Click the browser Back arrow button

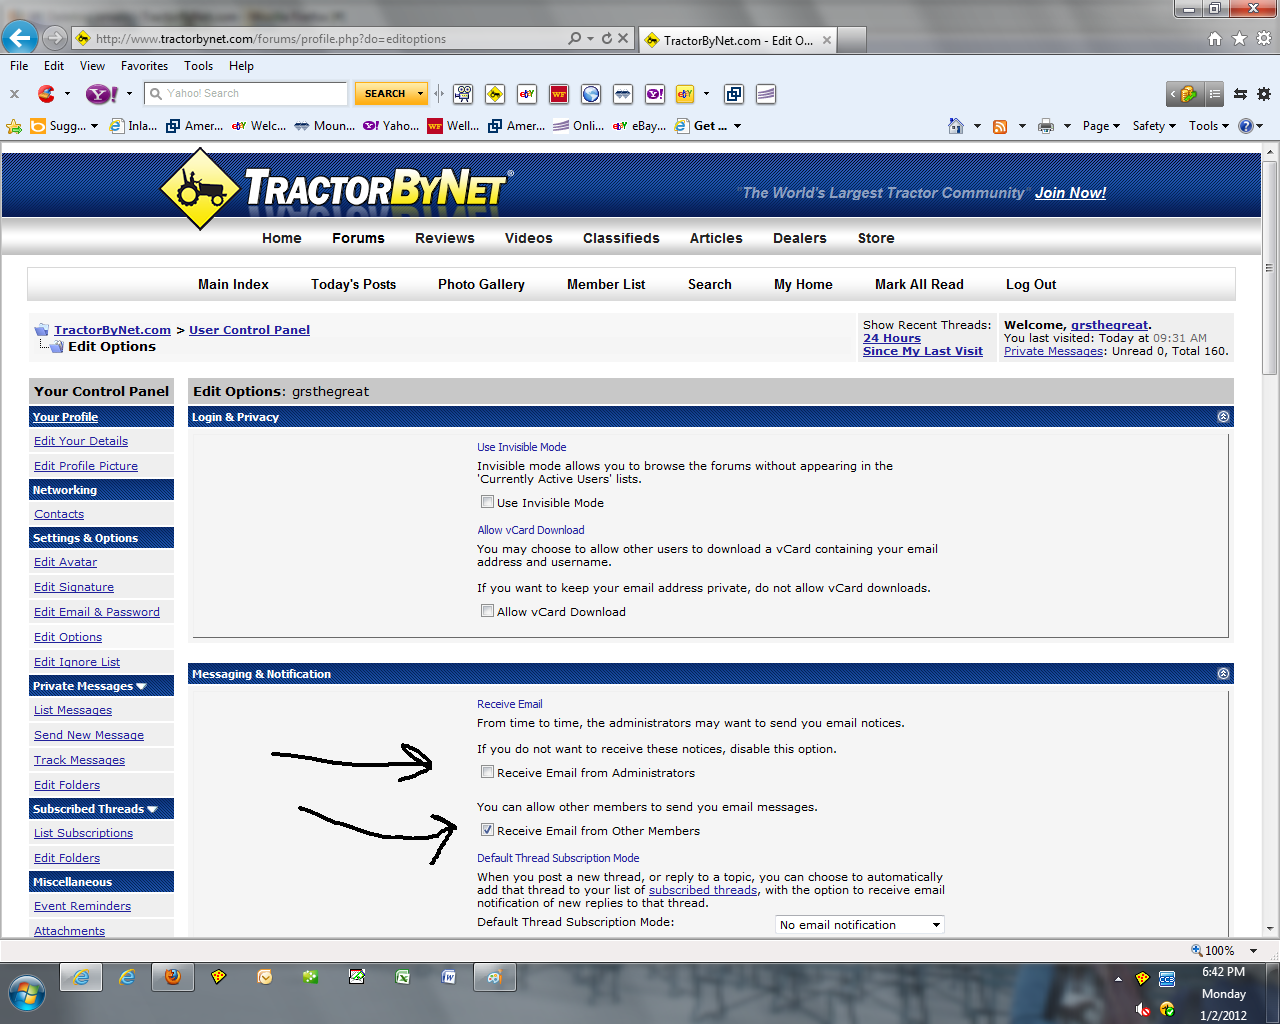20,38
